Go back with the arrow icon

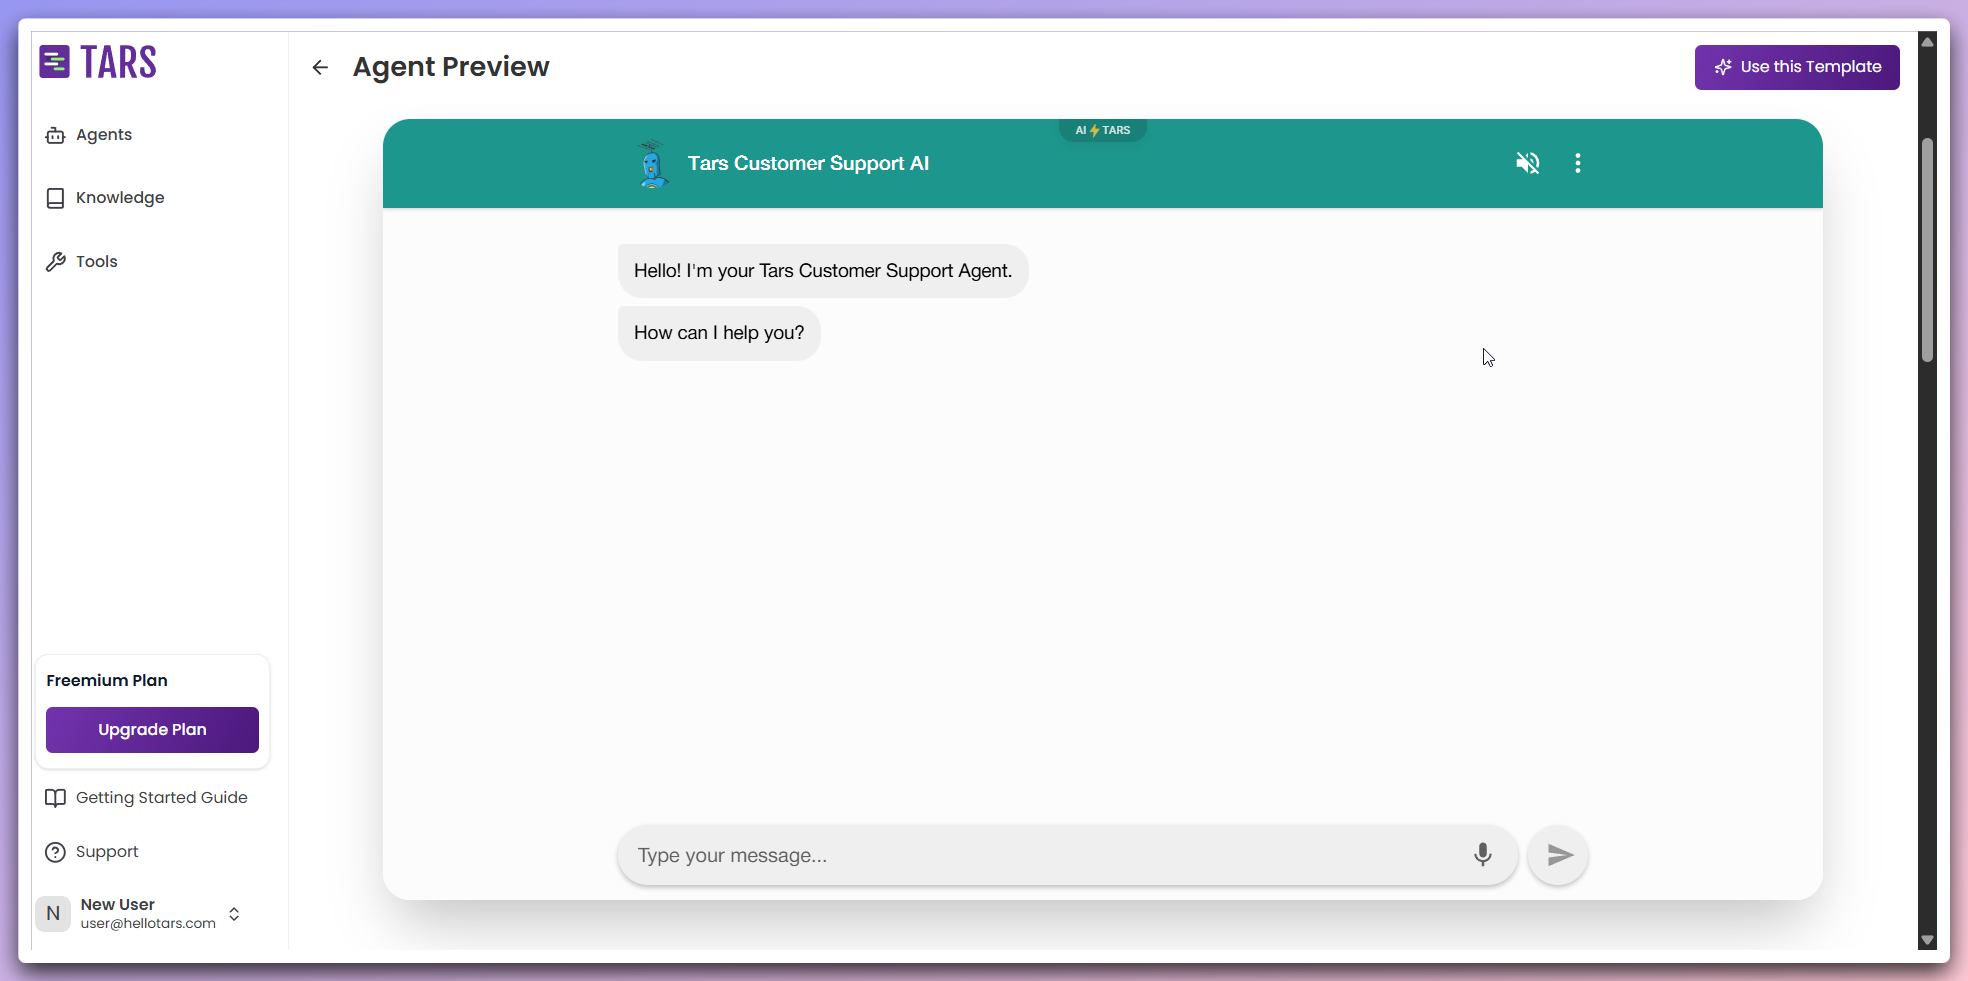click(320, 67)
